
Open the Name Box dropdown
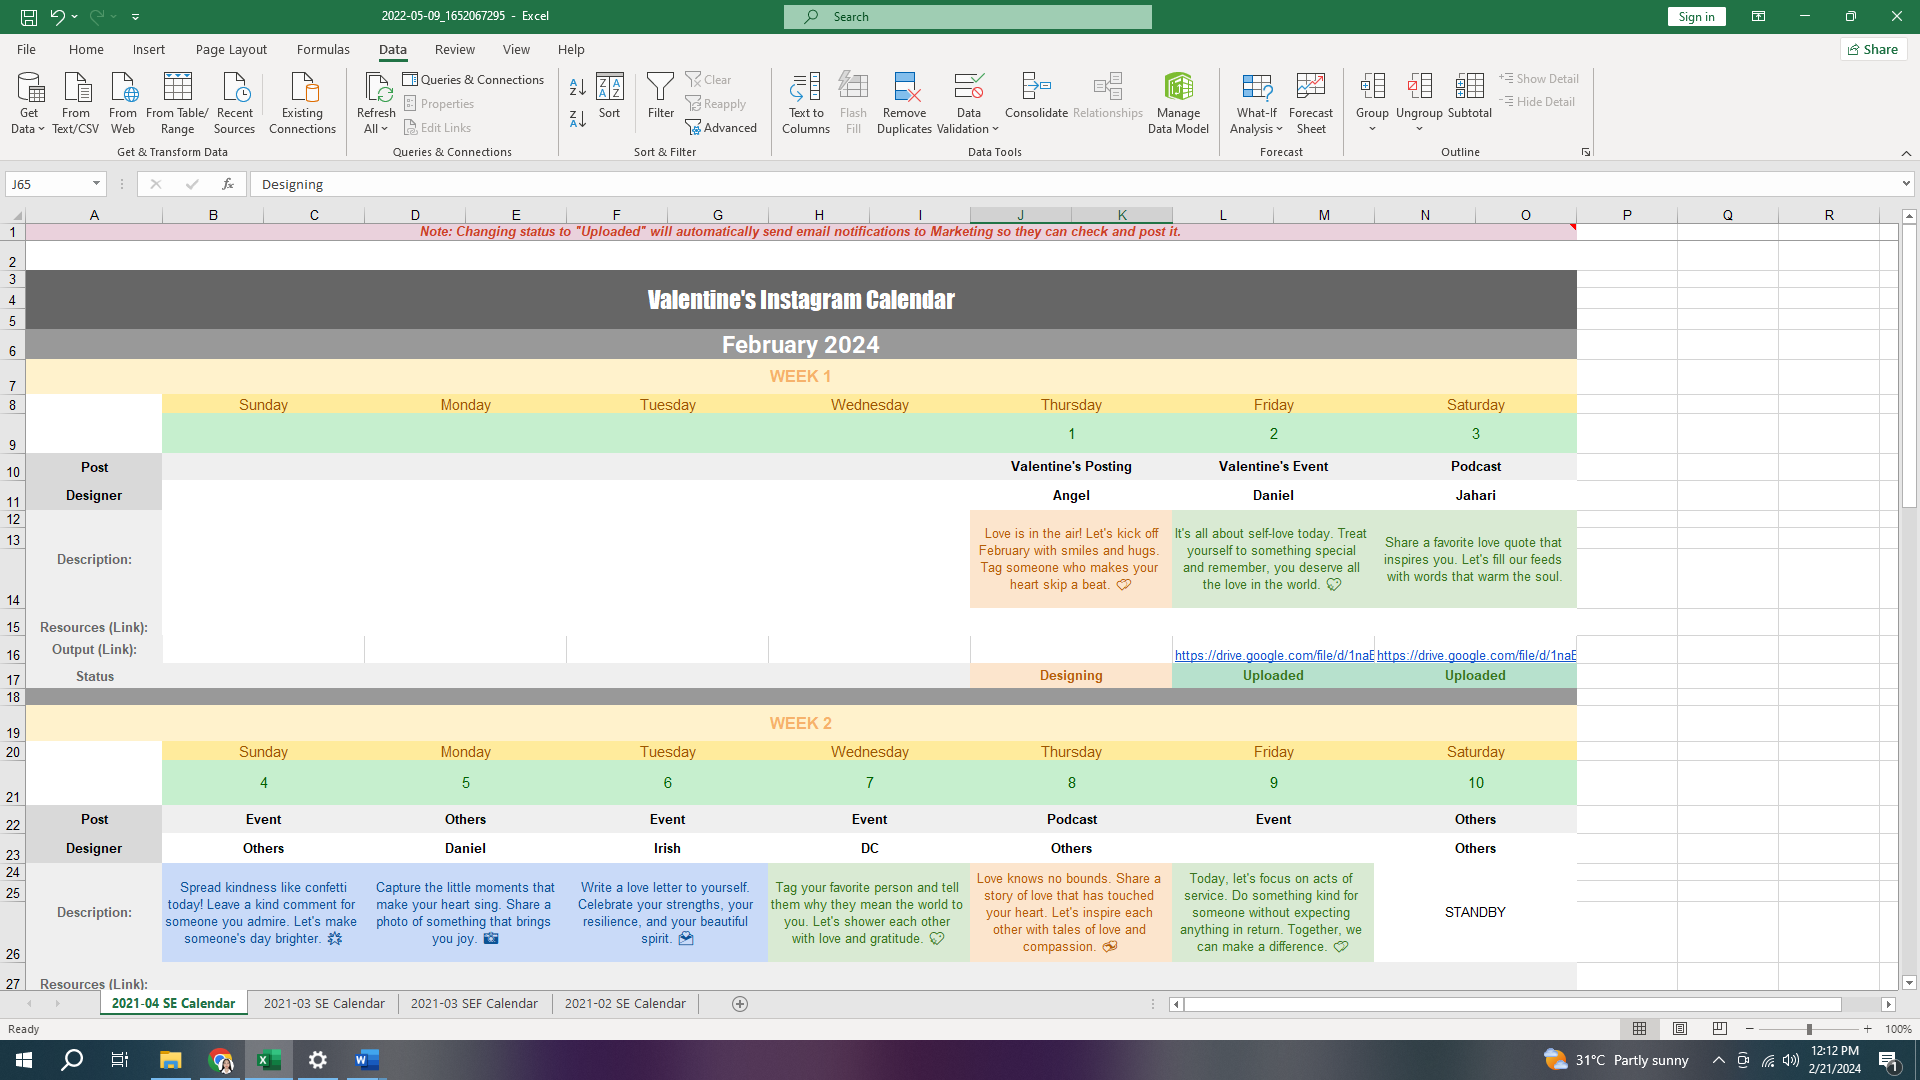click(x=96, y=184)
